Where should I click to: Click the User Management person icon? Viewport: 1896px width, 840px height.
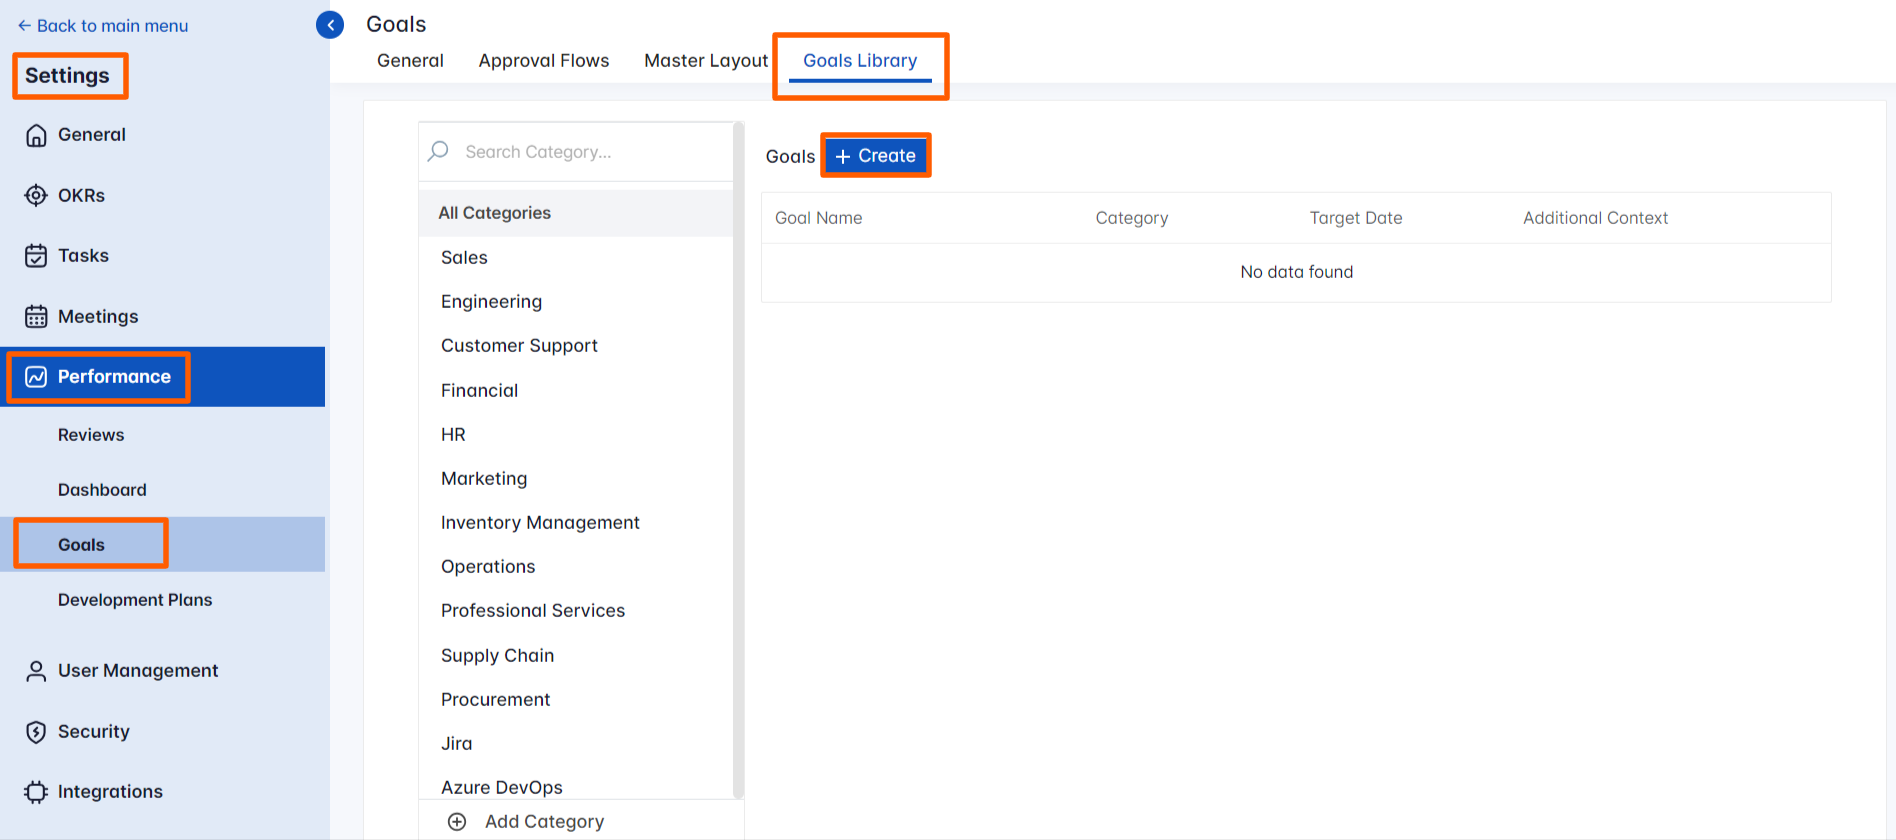pyautogui.click(x=36, y=671)
